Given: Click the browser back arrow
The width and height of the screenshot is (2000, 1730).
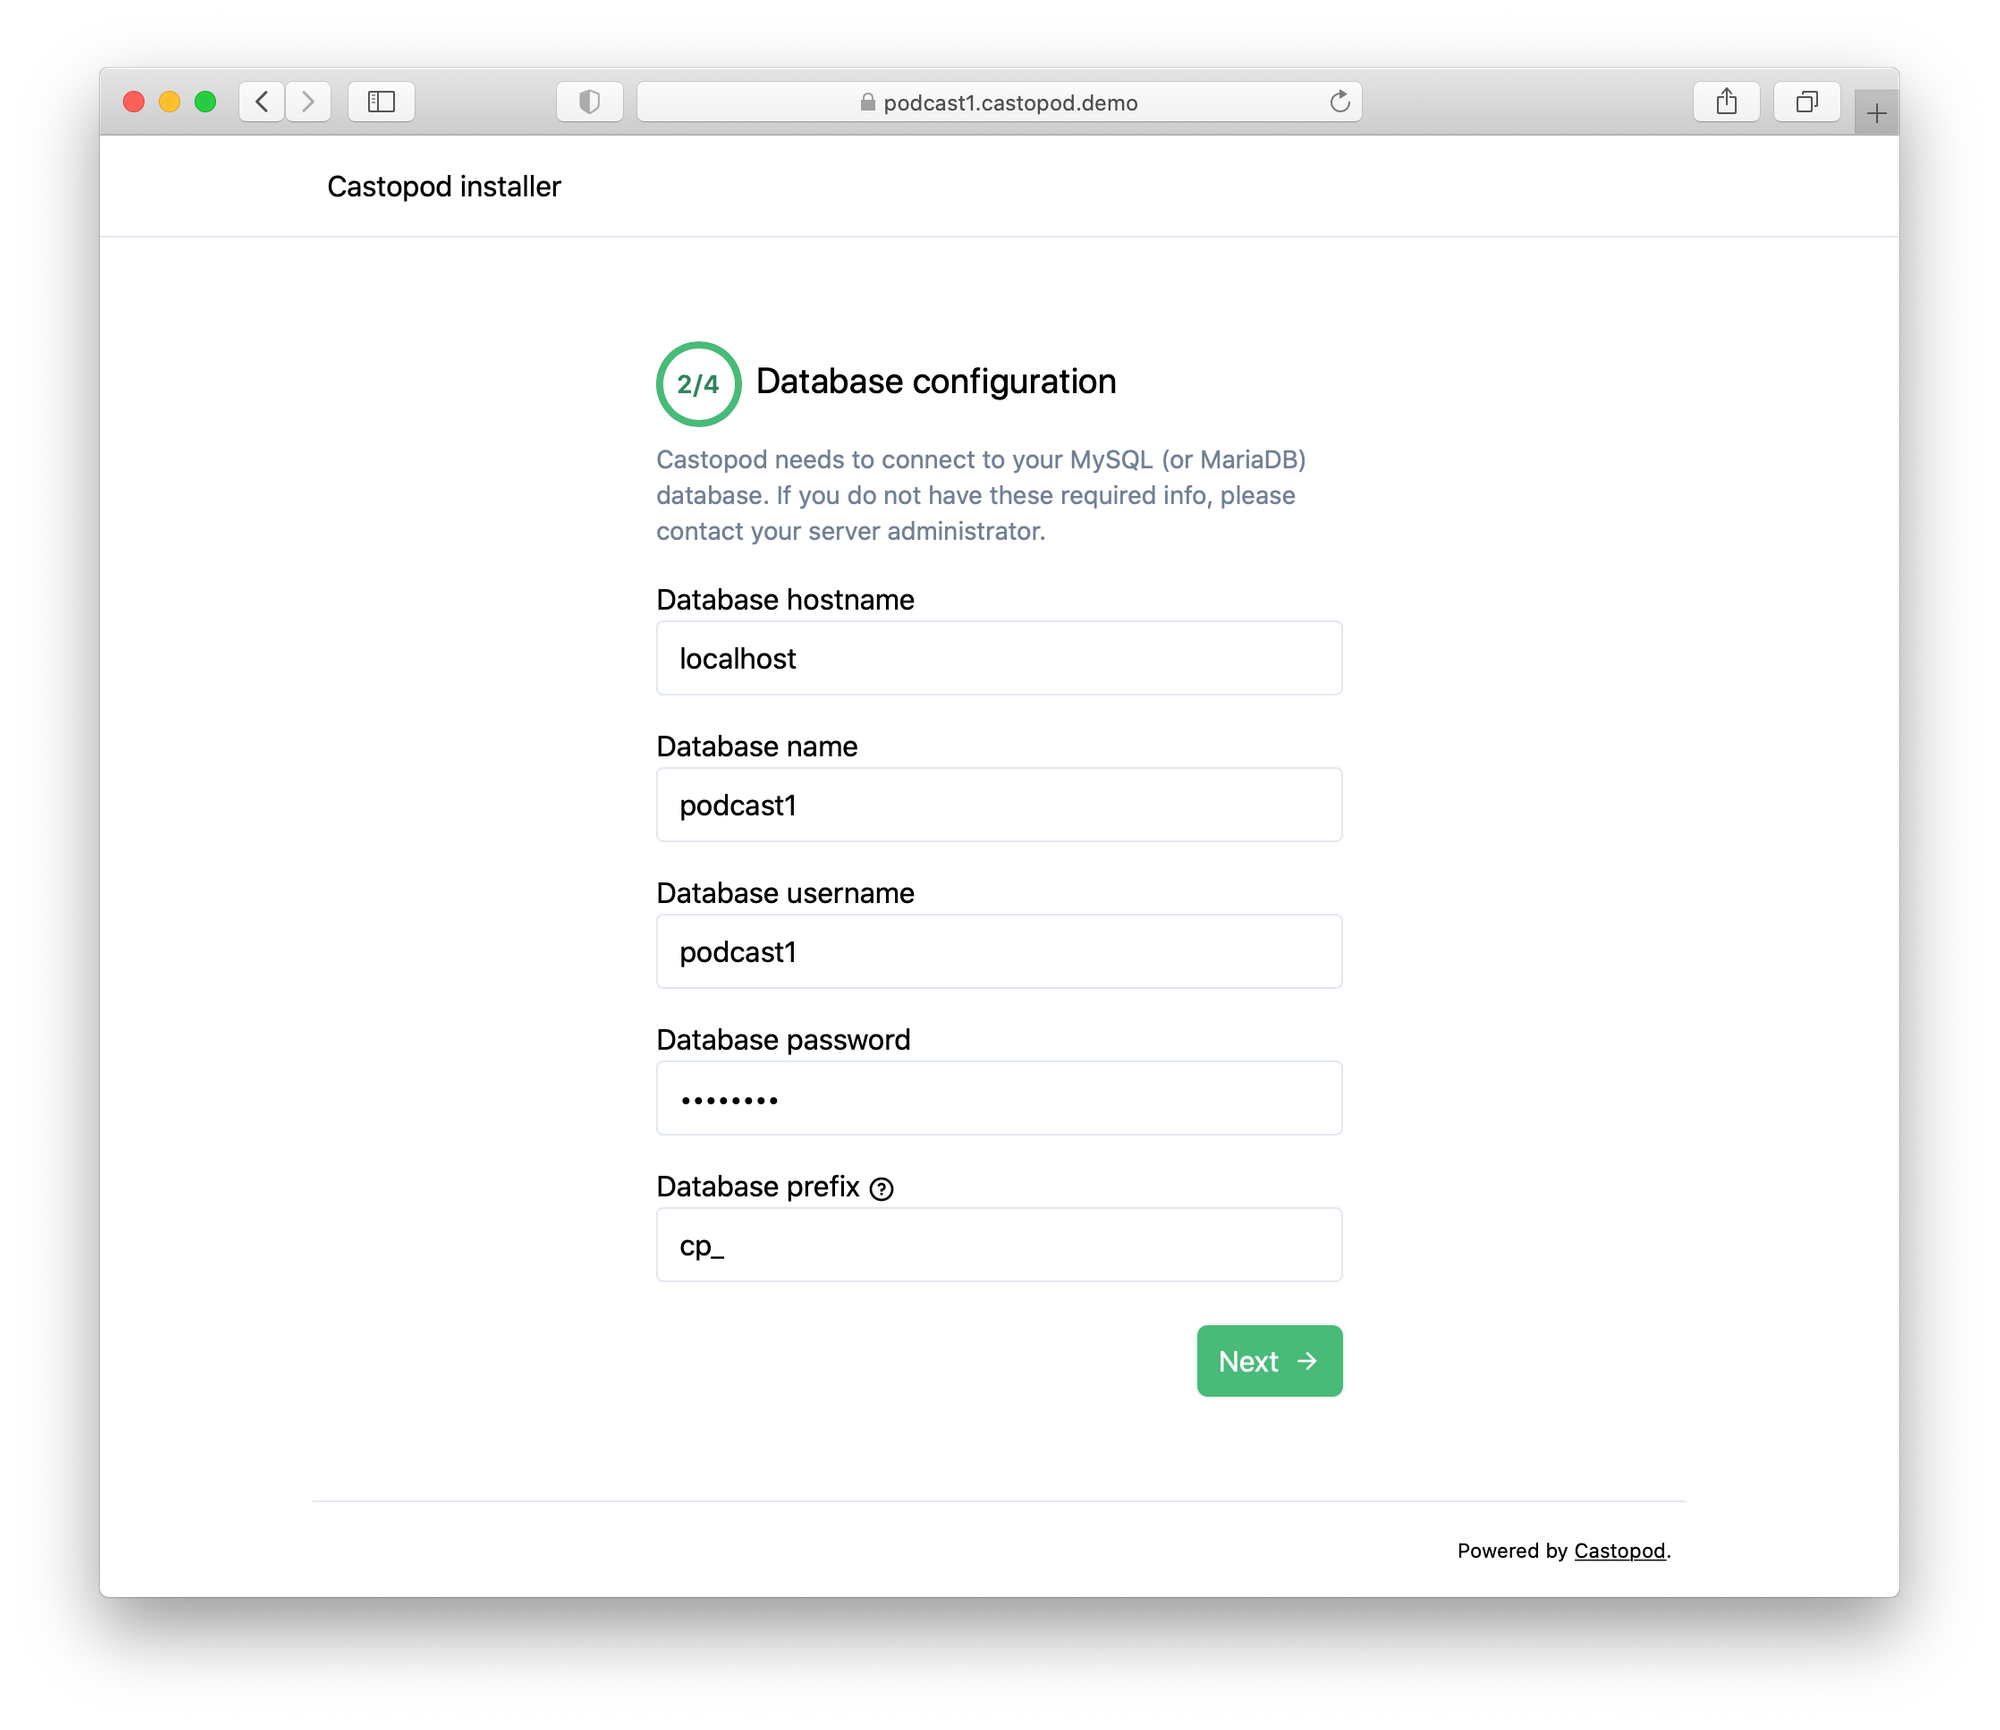Looking at the screenshot, I should tap(262, 102).
